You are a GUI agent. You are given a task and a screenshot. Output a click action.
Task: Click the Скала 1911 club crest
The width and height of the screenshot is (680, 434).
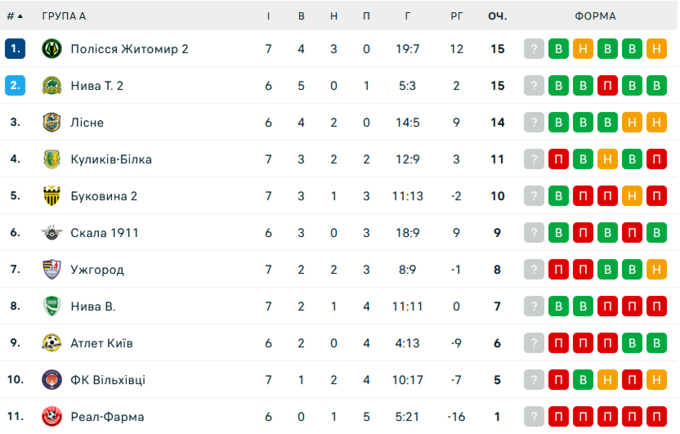click(x=52, y=233)
